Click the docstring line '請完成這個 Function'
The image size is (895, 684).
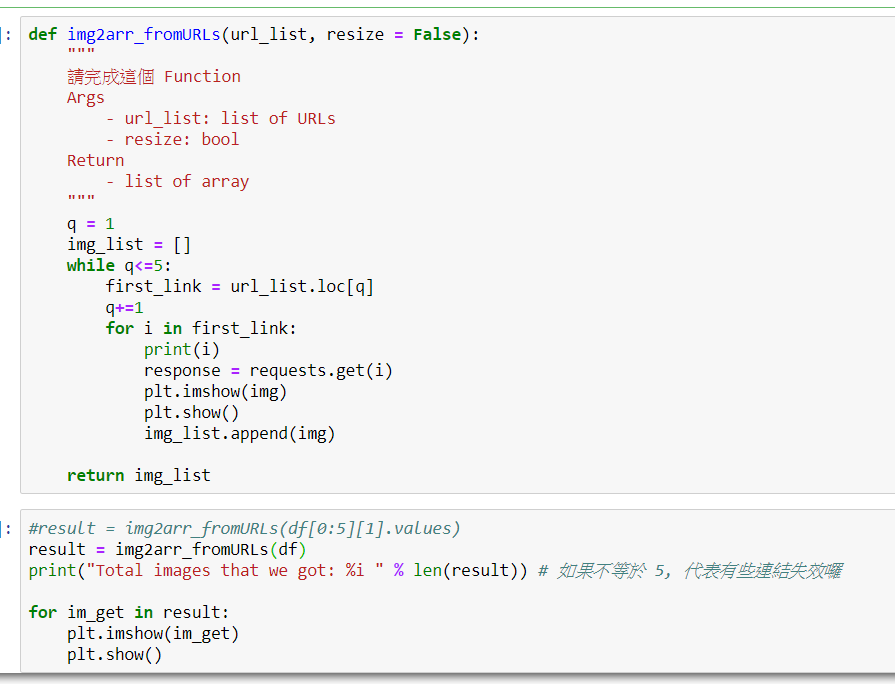pos(154,77)
